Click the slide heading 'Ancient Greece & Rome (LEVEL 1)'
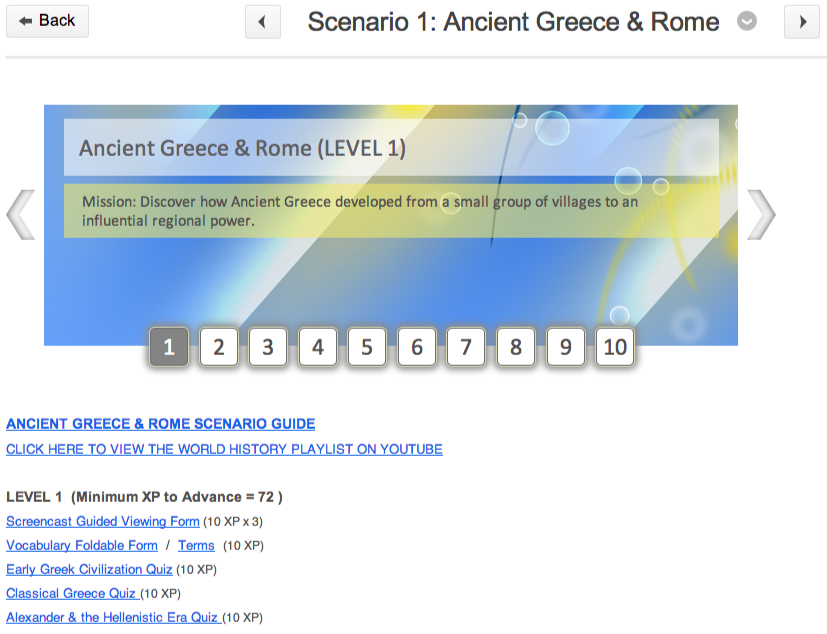The height and width of the screenshot is (634, 827). [x=242, y=148]
